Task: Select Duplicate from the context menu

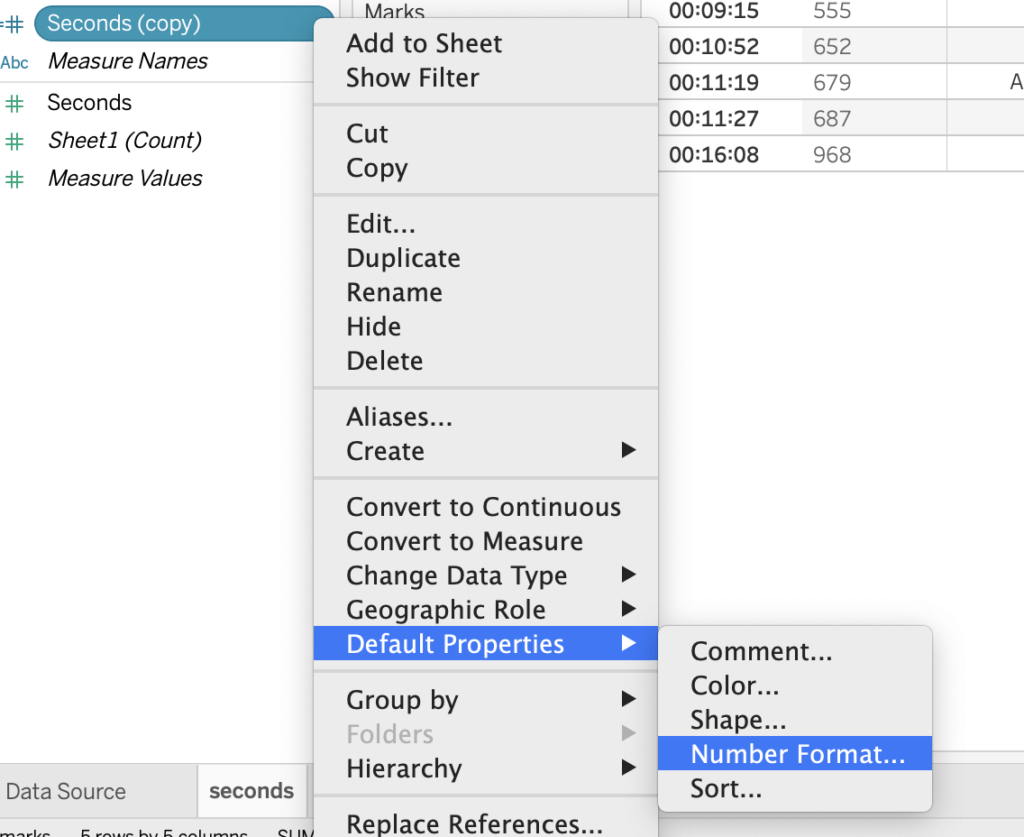Action: click(403, 258)
